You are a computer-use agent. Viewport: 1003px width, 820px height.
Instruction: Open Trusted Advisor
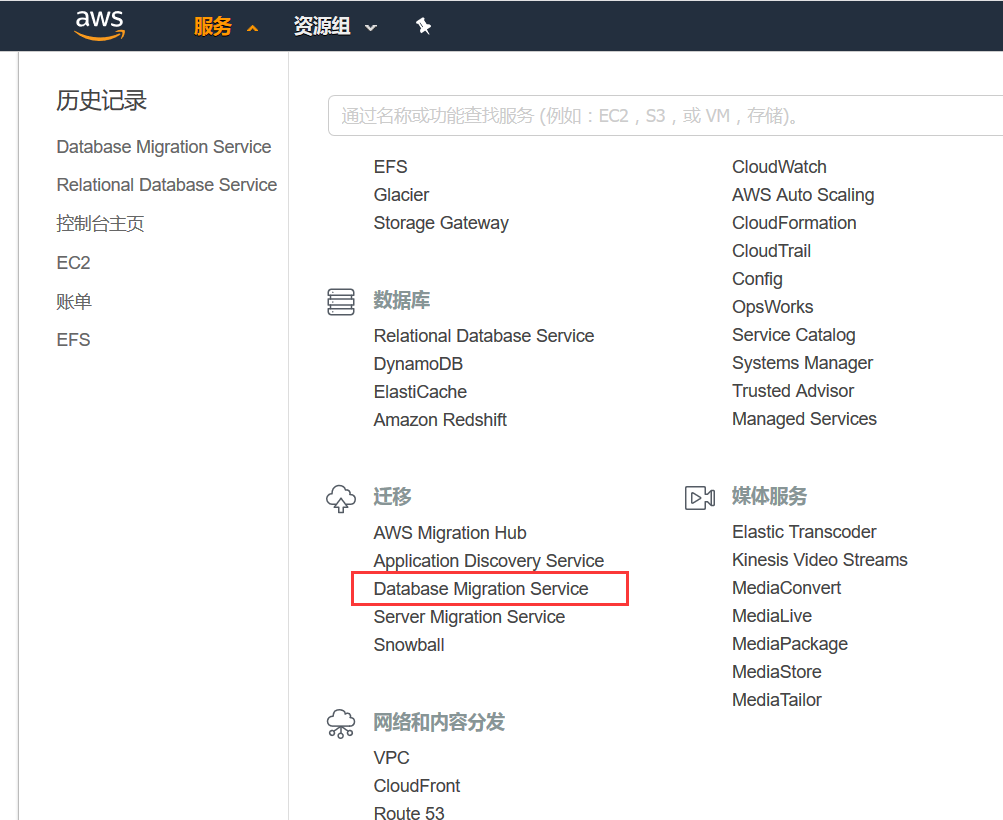point(793,391)
